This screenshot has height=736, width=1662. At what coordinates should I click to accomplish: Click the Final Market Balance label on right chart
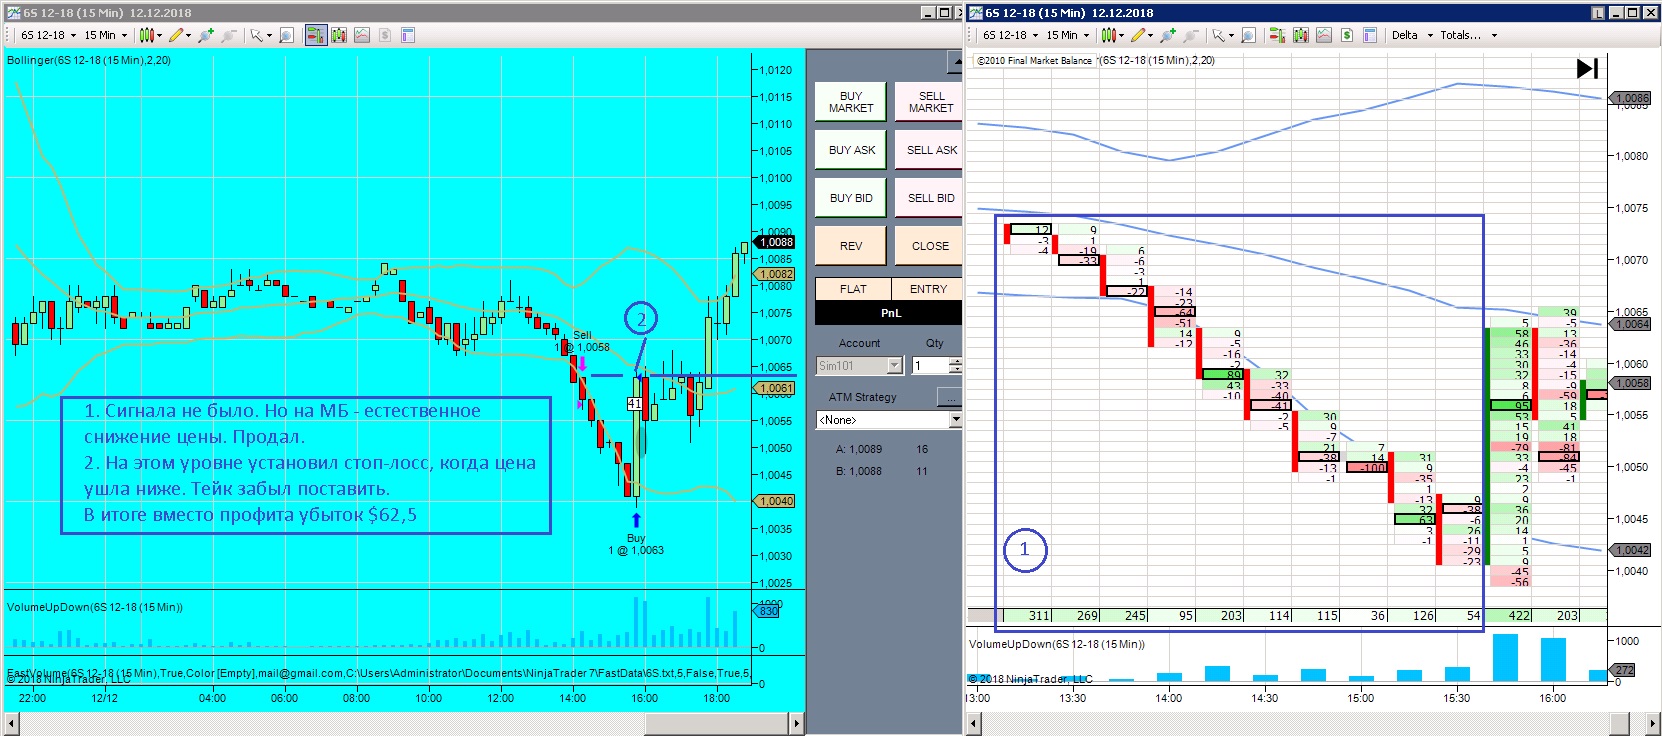point(1035,61)
